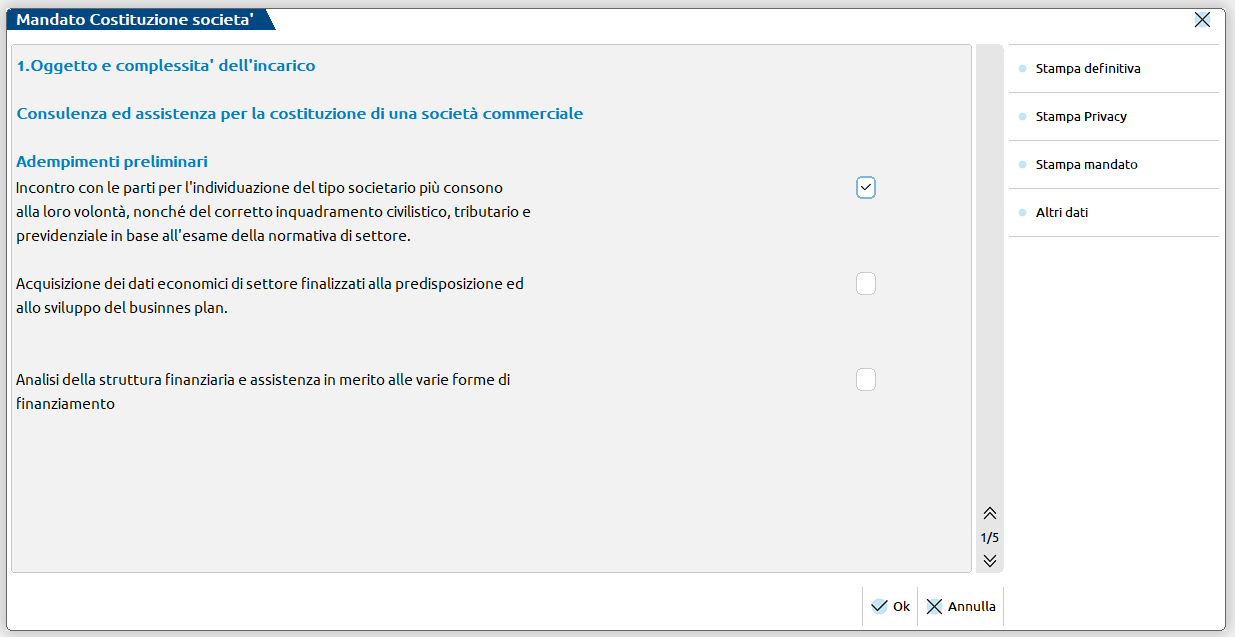The width and height of the screenshot is (1235, 637).
Task: Click the 'Adempimenti preliminari' section heading
Action: pyautogui.click(x=112, y=161)
